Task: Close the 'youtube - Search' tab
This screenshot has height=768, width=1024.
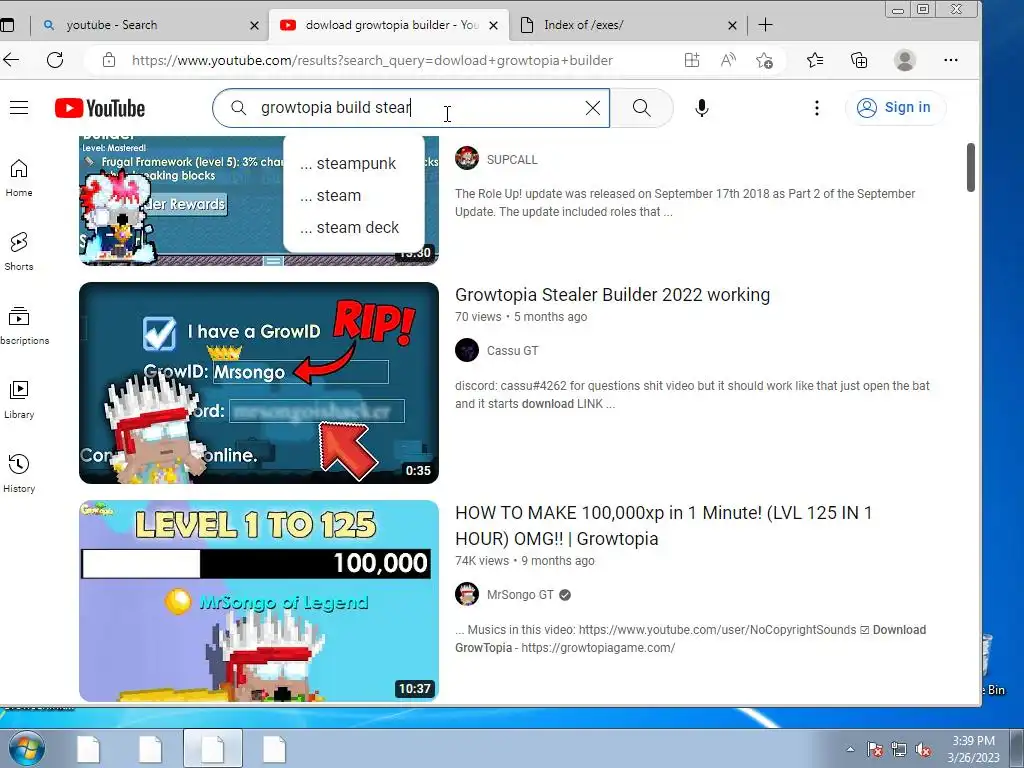Action: [255, 25]
